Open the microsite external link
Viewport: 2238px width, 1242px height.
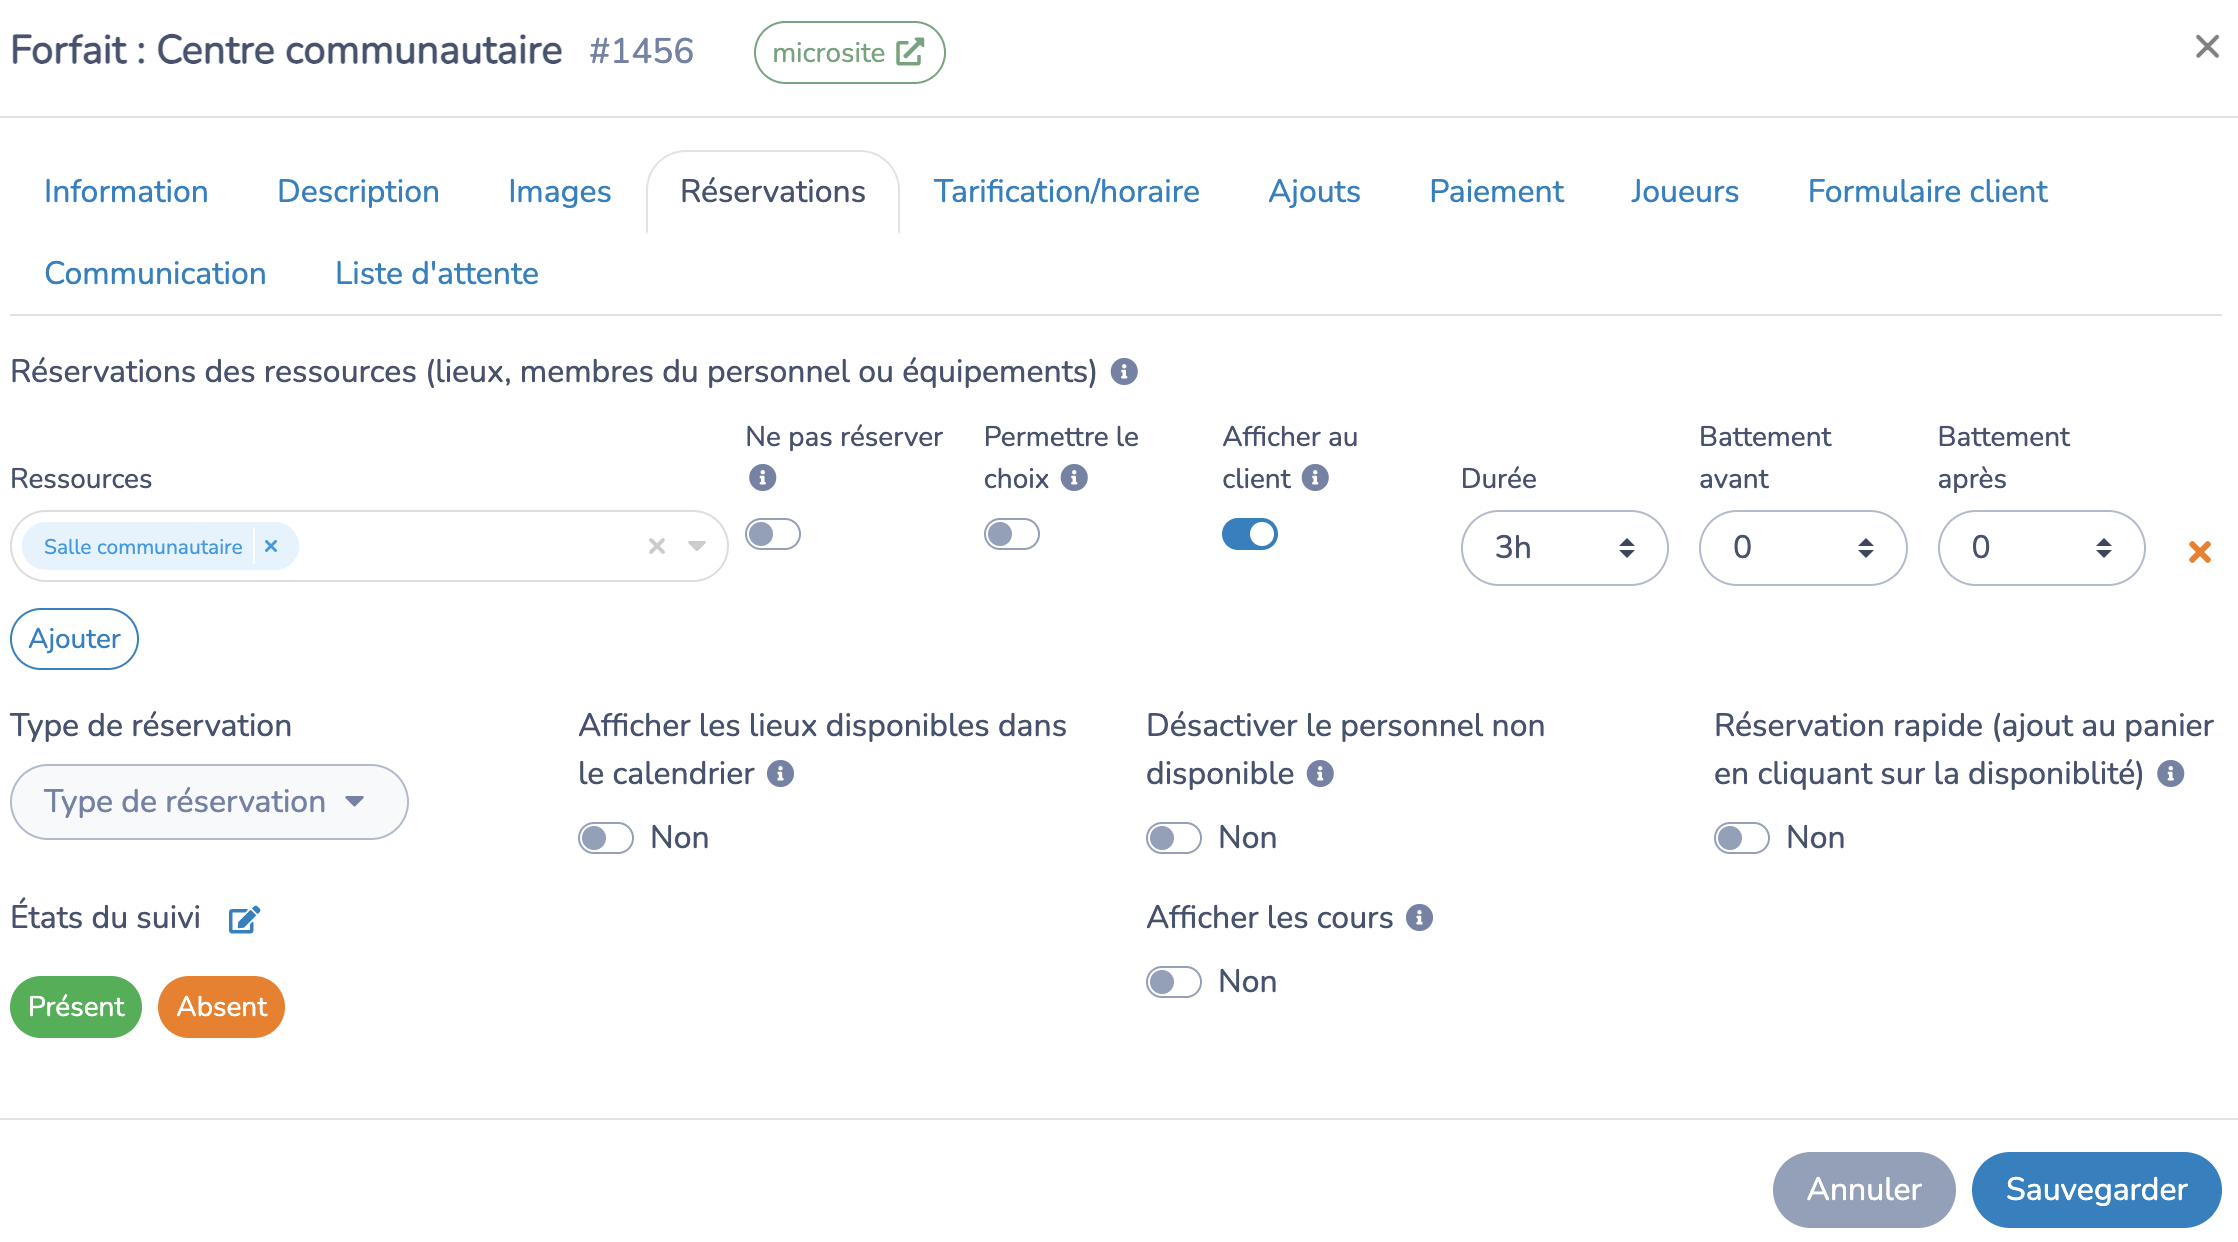click(849, 52)
